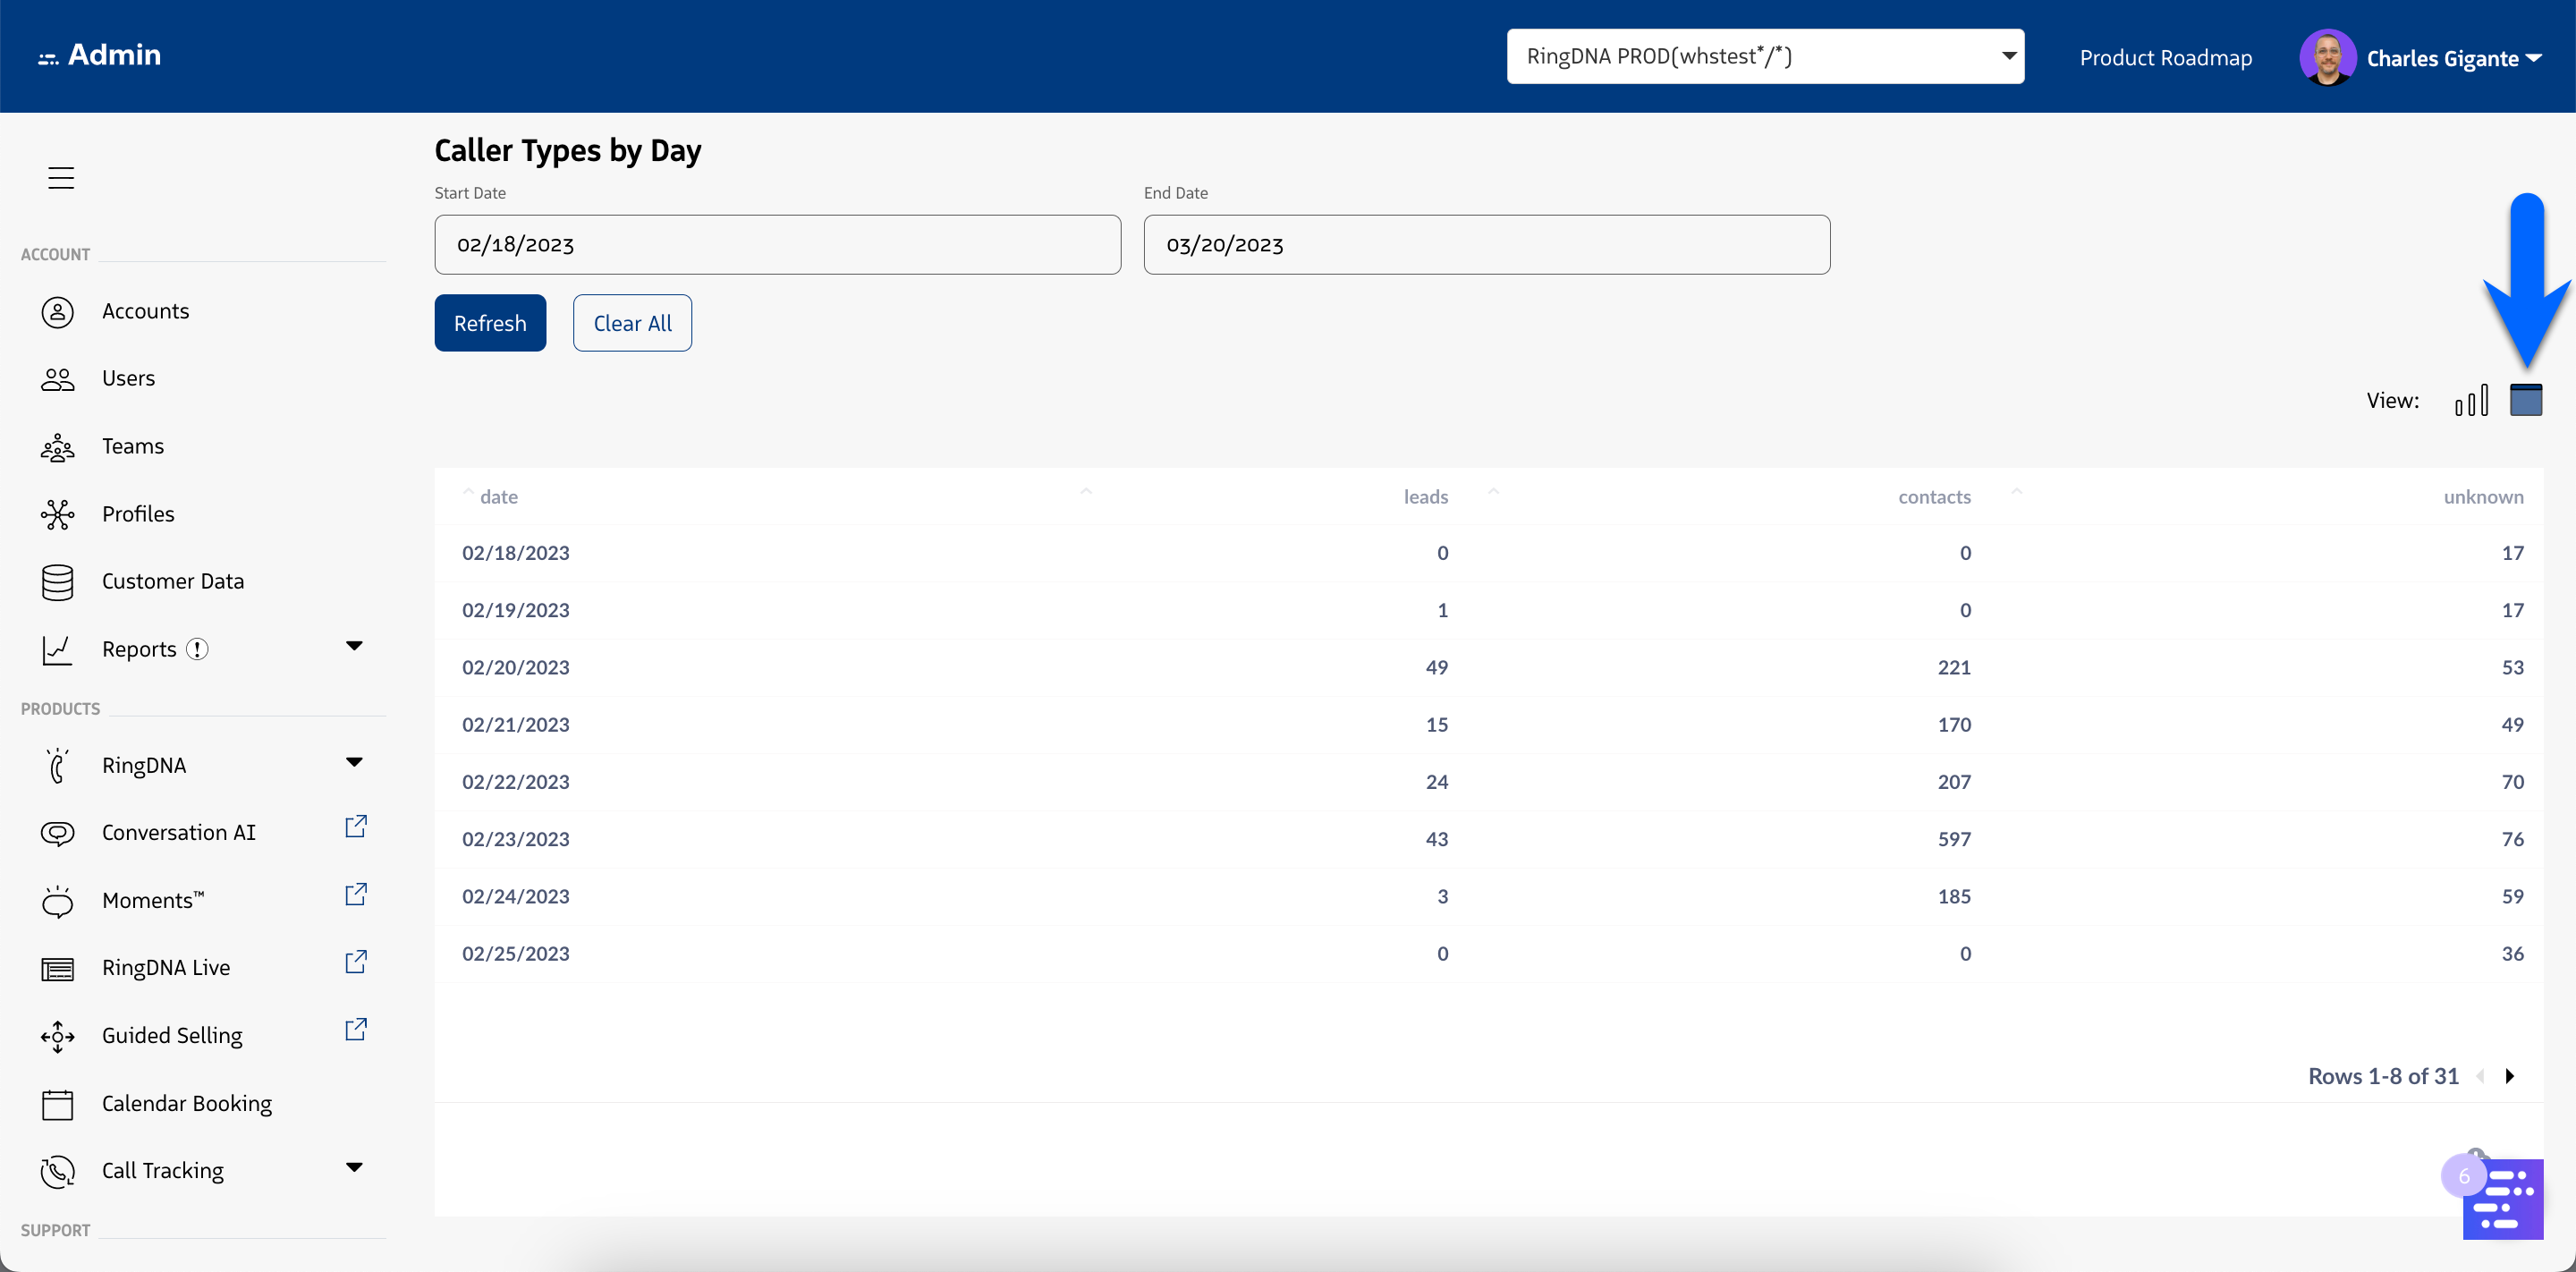This screenshot has height=1272, width=2576.
Task: Switch to the table view icon
Action: tap(2525, 400)
